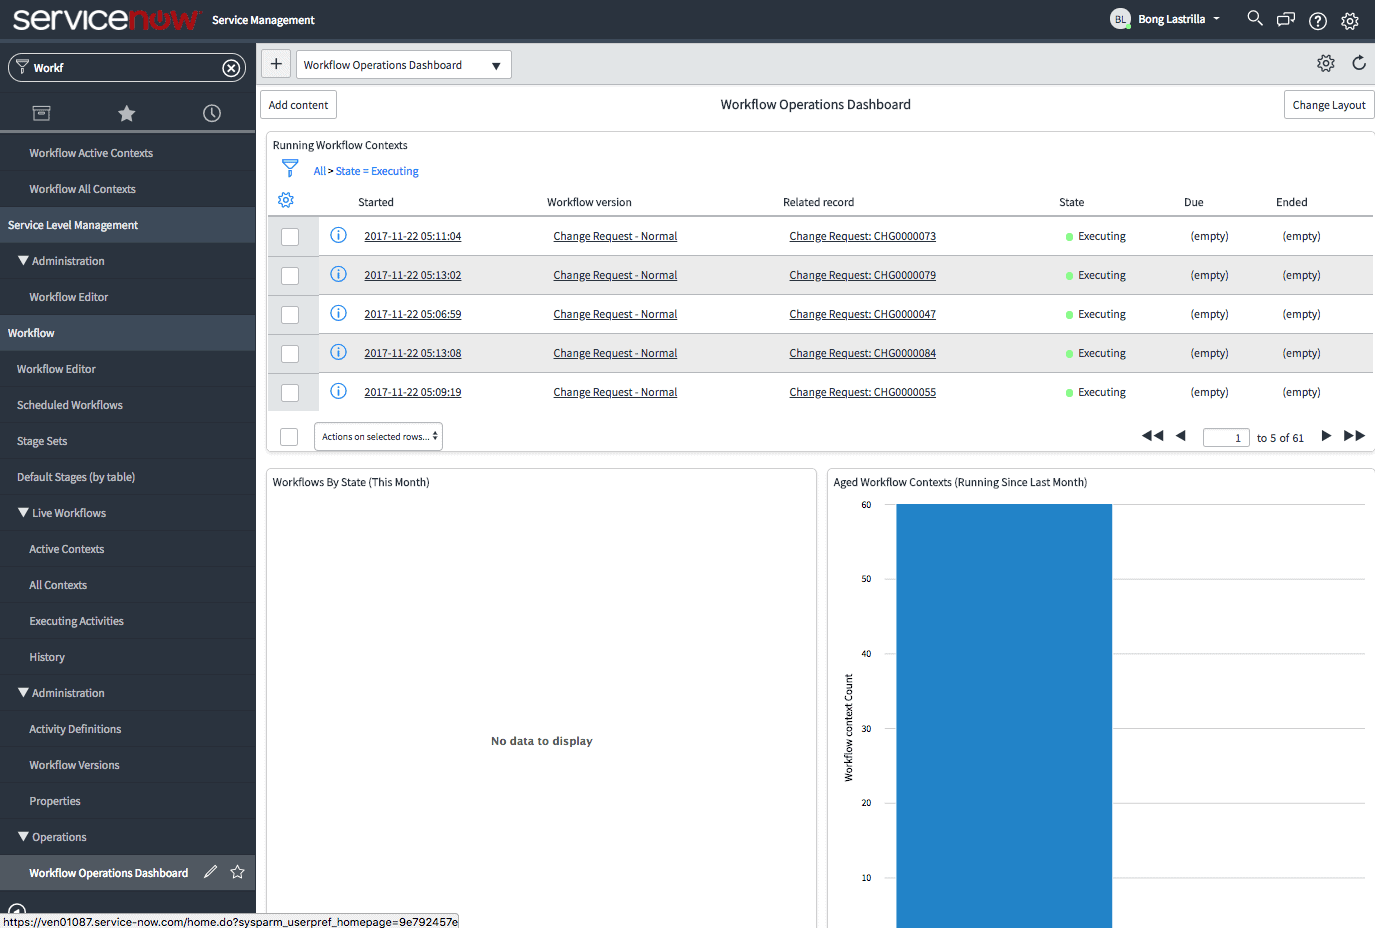Edit the Workflow Operations Dashboard module pencil

pos(210,872)
